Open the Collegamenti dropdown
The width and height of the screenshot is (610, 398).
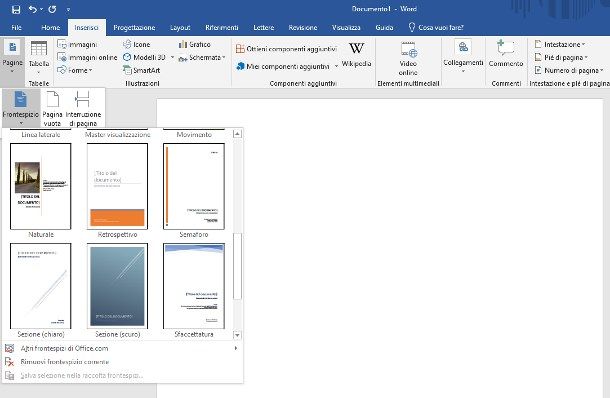click(463, 57)
